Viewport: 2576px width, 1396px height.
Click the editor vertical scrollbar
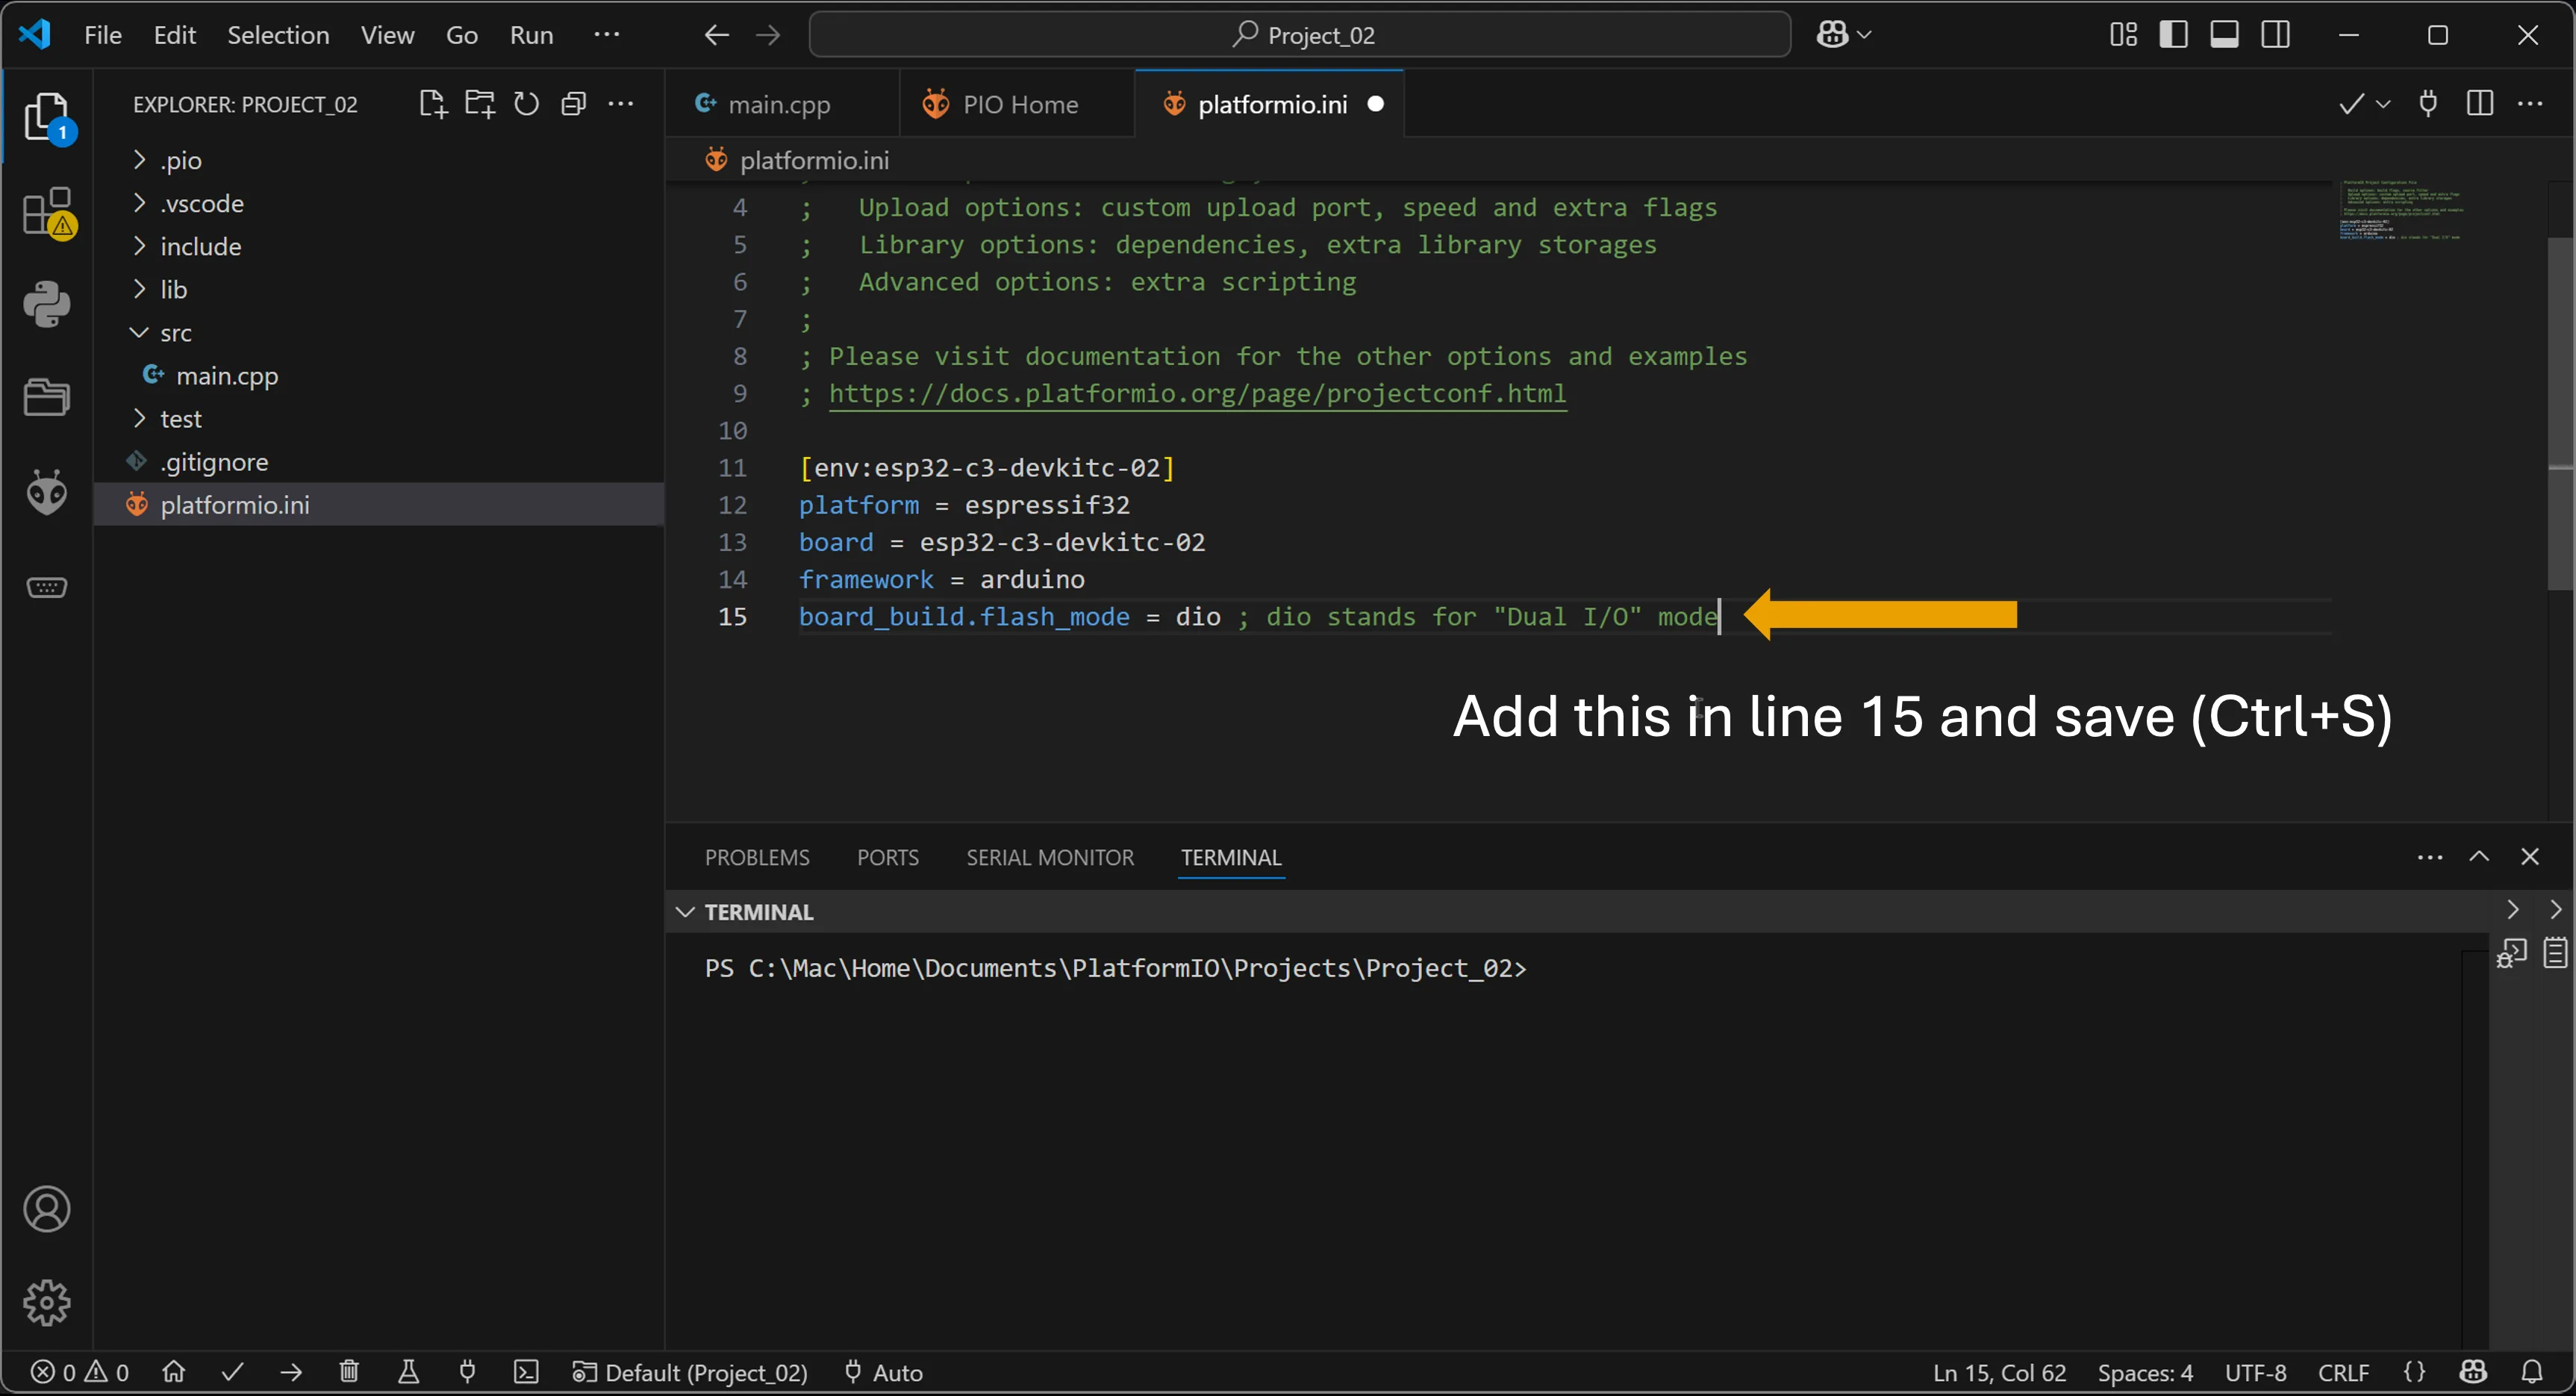pos(2561,415)
